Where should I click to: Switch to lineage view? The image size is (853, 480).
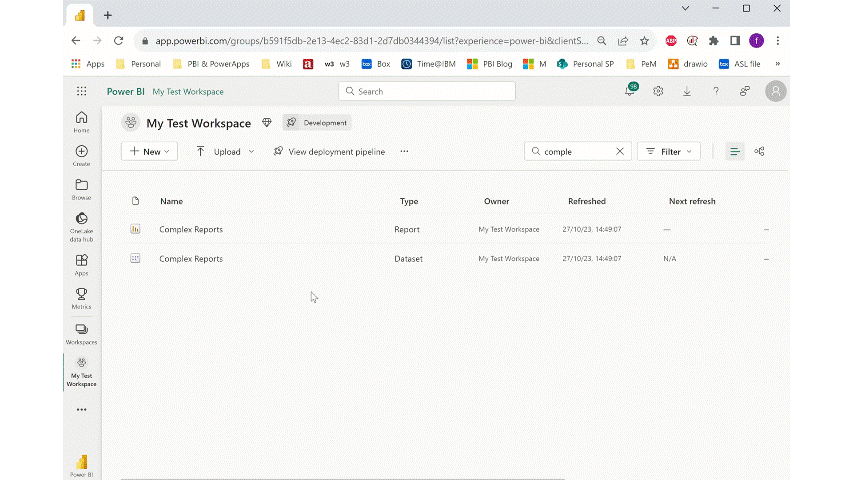760,151
